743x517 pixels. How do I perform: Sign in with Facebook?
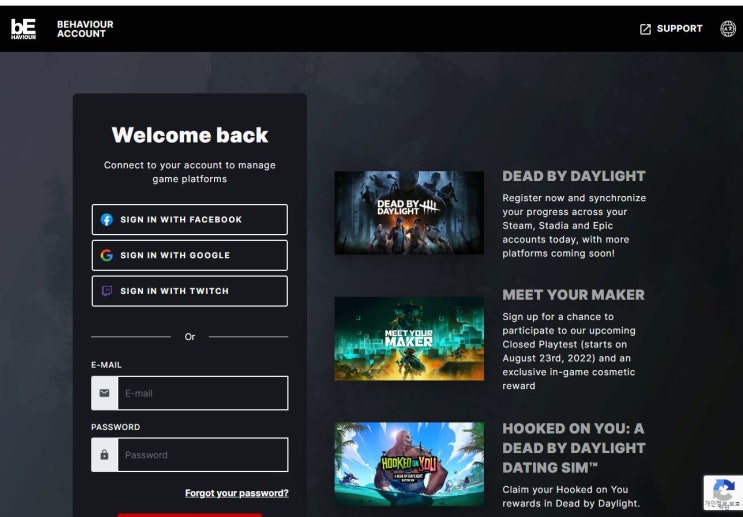click(190, 219)
